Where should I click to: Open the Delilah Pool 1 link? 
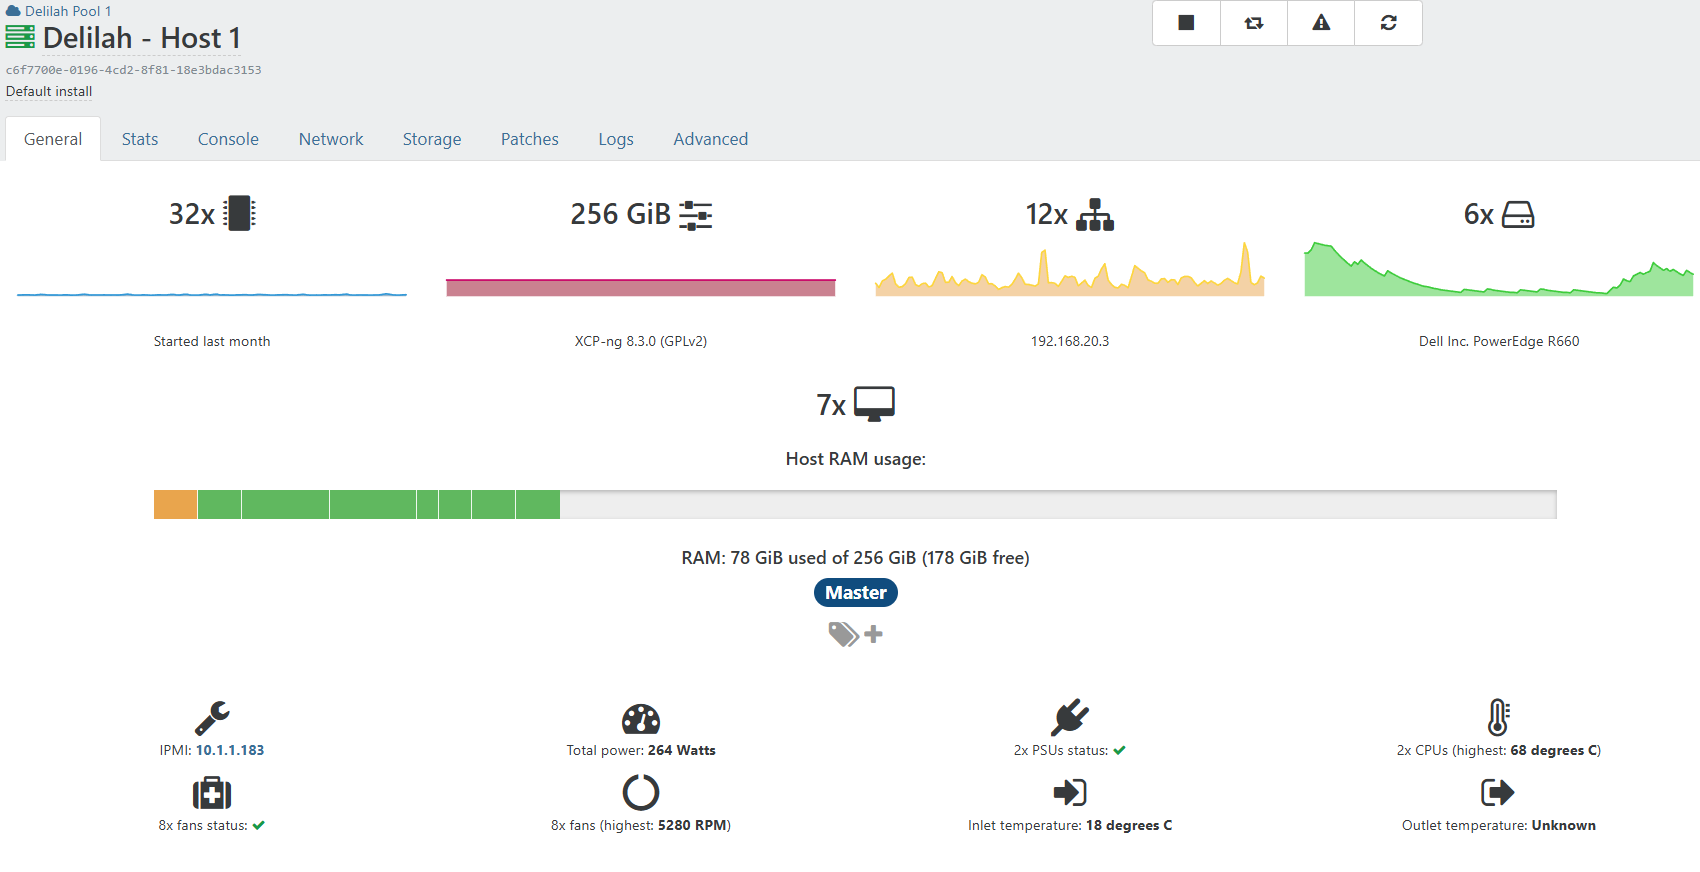coord(67,11)
